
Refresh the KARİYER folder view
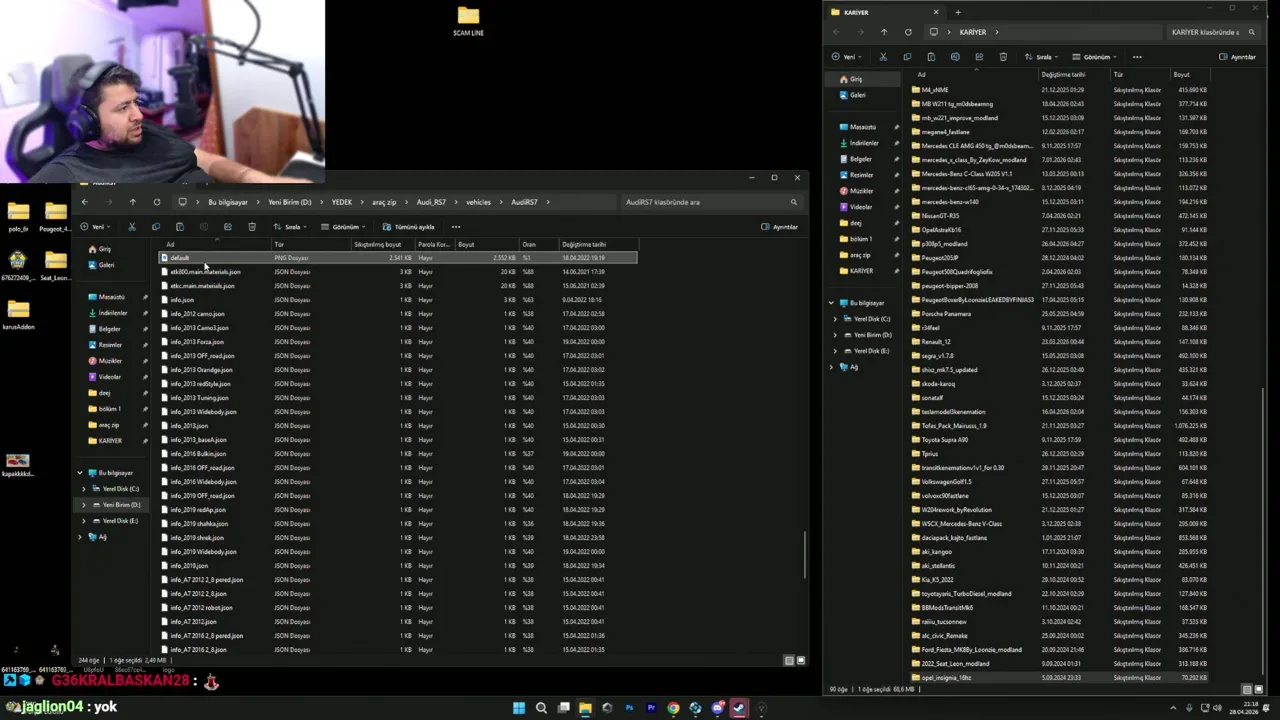[908, 32]
